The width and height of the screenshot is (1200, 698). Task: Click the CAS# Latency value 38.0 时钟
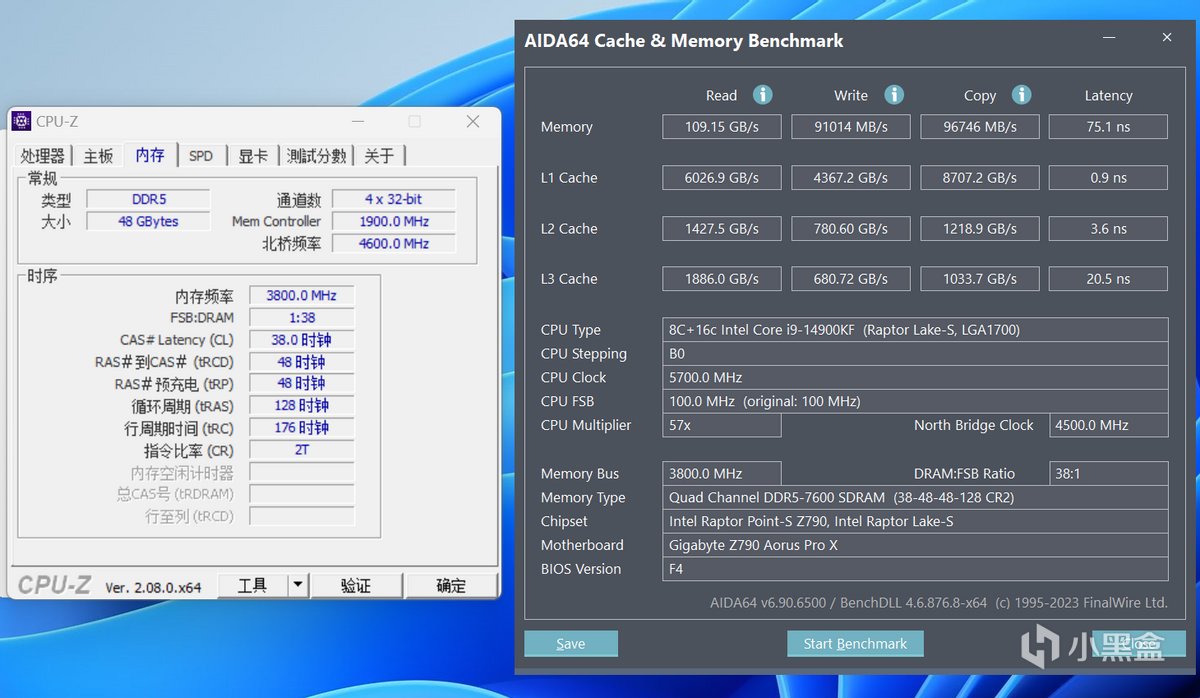[x=301, y=340]
